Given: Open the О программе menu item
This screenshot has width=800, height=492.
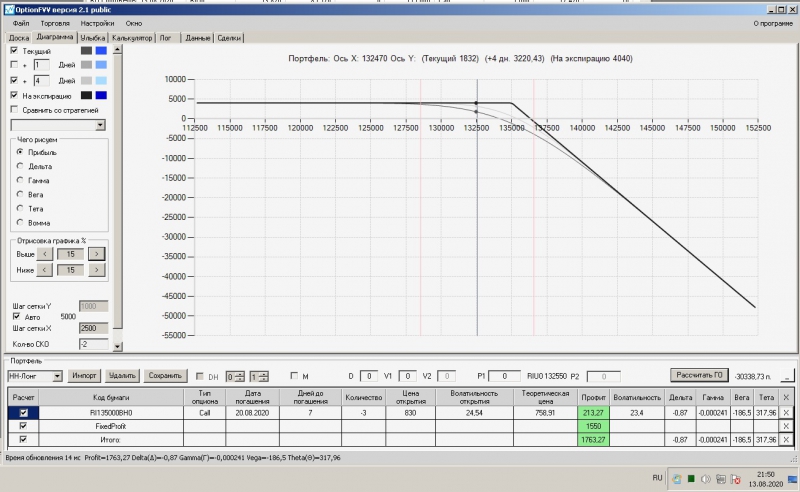Looking at the screenshot, I should [x=773, y=23].
